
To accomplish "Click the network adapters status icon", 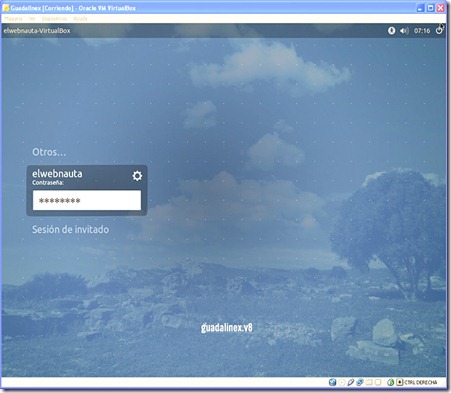I will coord(359,382).
